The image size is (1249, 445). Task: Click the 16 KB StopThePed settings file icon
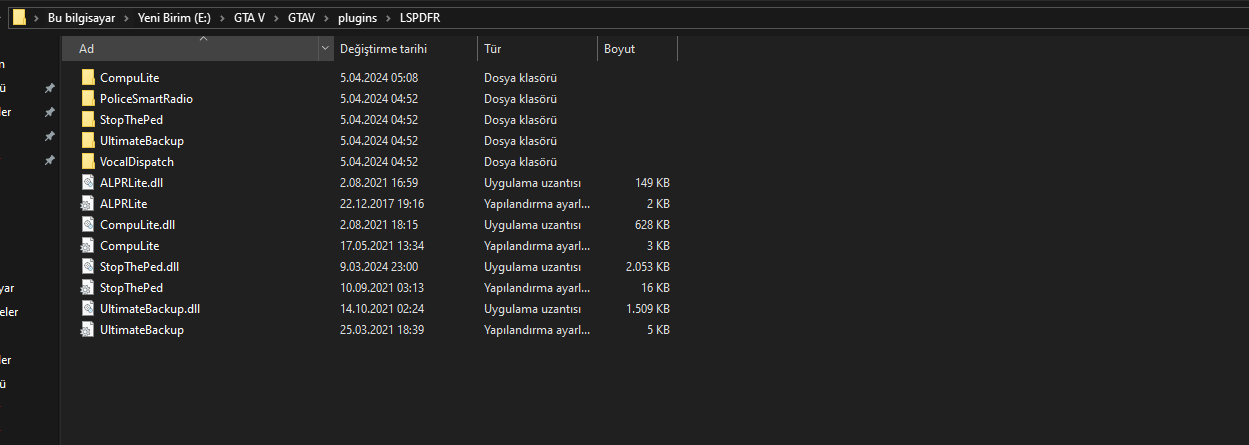pos(88,287)
